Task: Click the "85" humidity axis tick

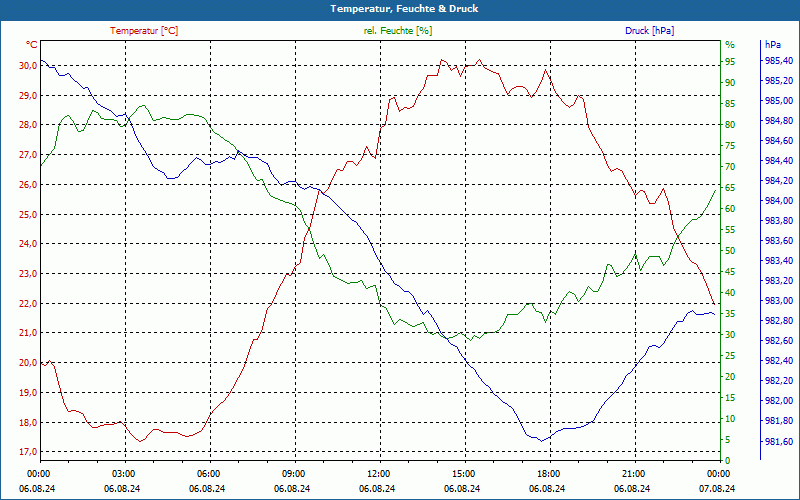Action: 730,104
